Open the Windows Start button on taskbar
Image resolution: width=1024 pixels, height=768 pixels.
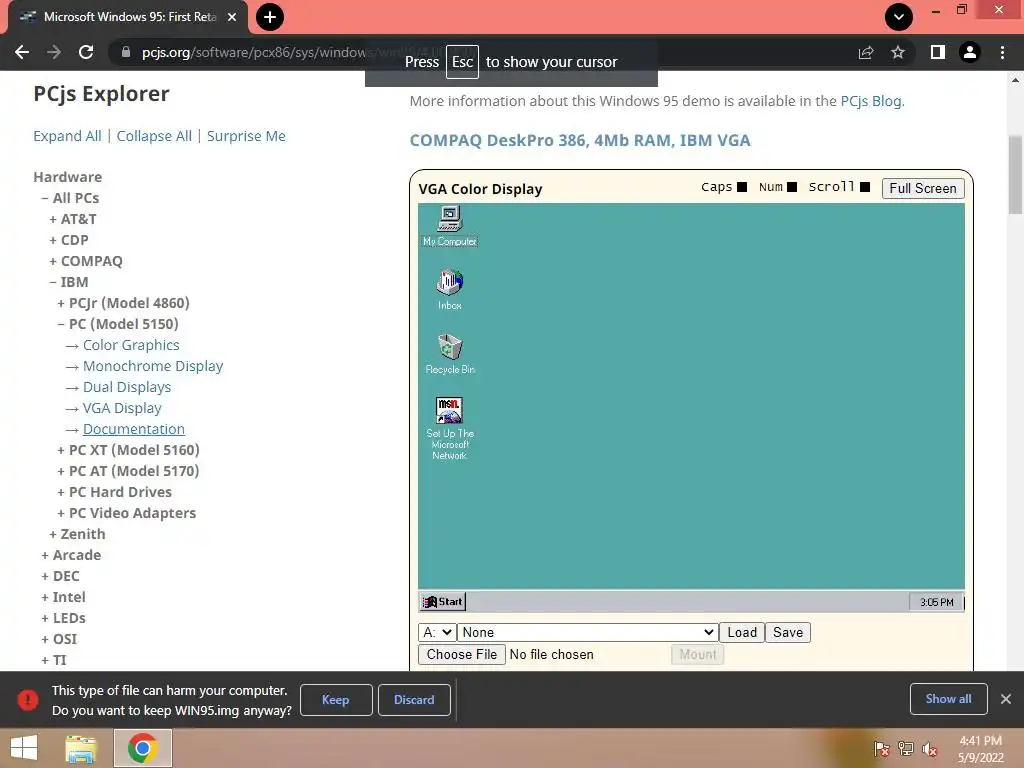[24, 748]
